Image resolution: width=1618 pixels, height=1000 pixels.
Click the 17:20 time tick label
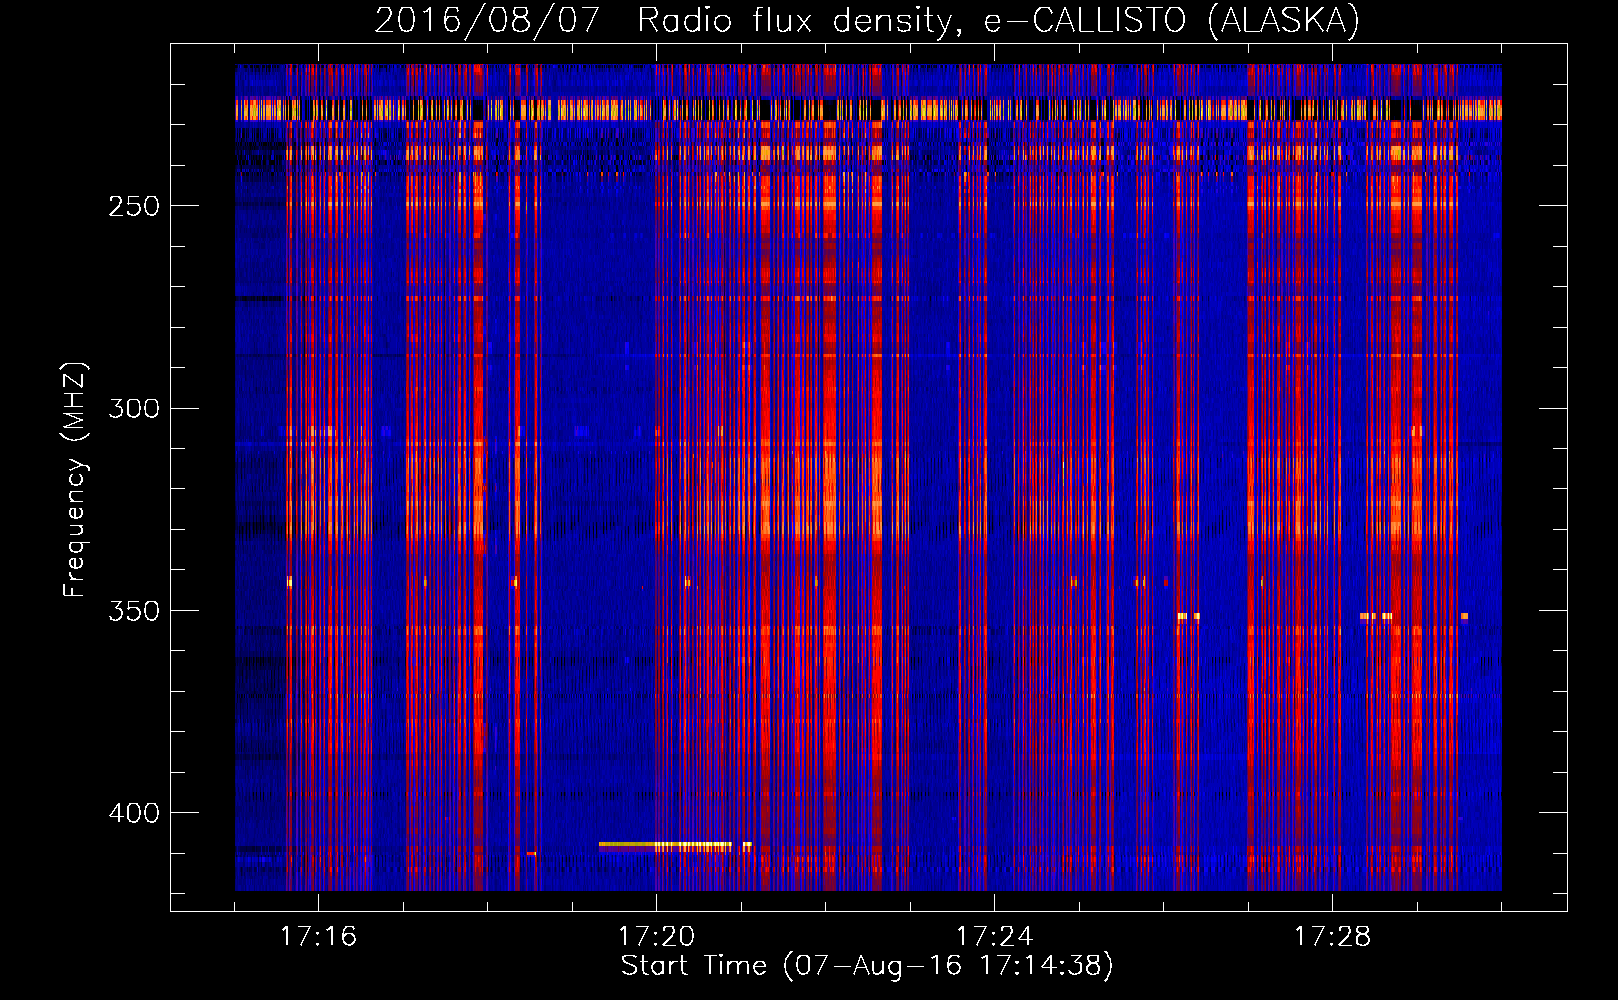coord(656,936)
